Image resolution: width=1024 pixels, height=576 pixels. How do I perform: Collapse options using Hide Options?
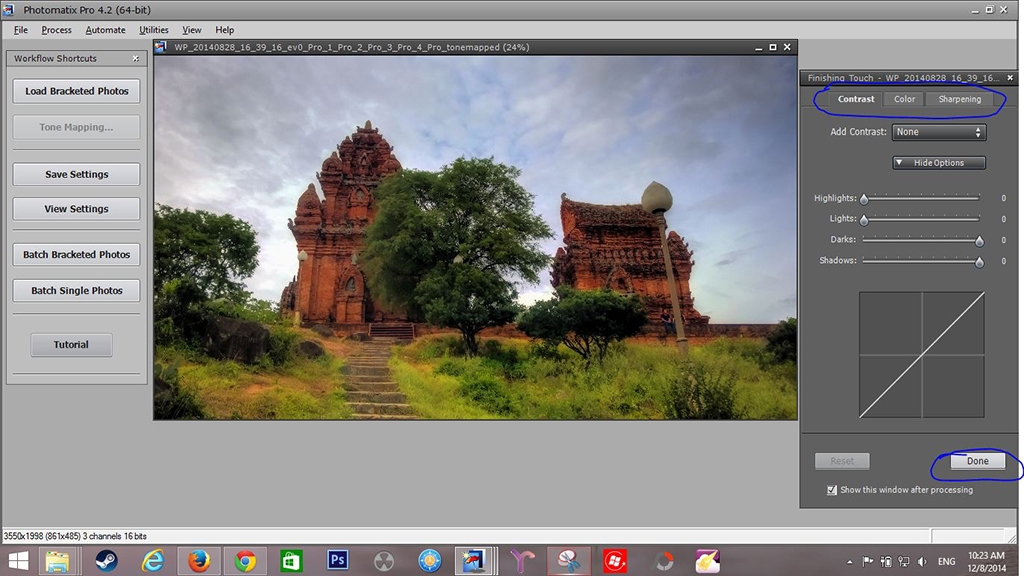click(x=938, y=162)
